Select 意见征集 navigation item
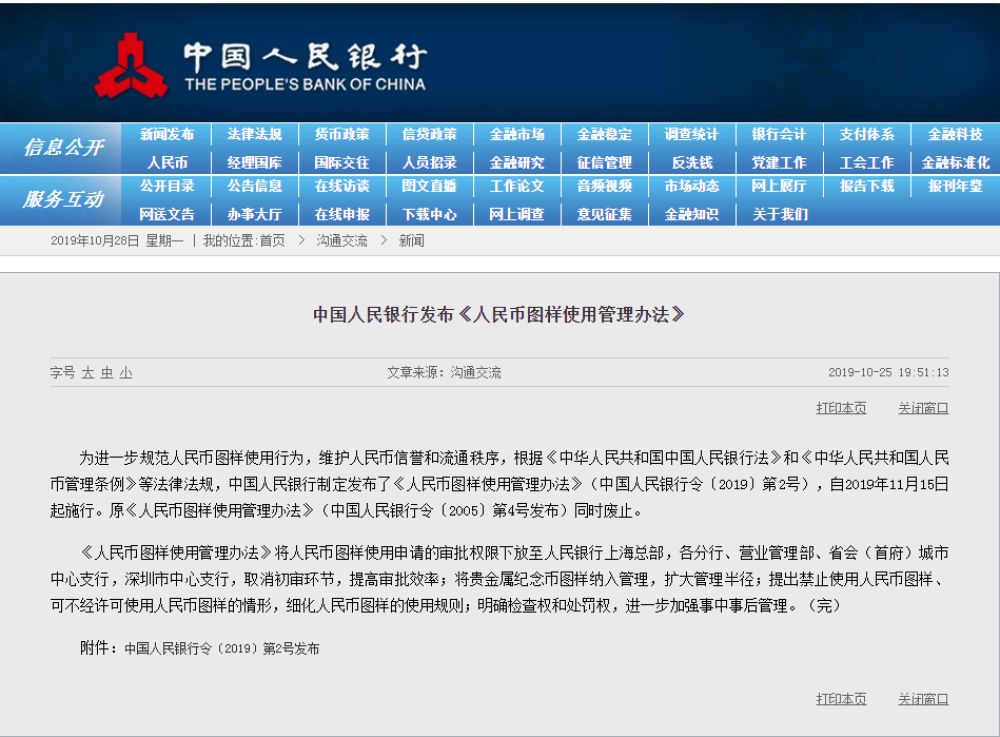Image resolution: width=1000 pixels, height=737 pixels. [x=604, y=215]
